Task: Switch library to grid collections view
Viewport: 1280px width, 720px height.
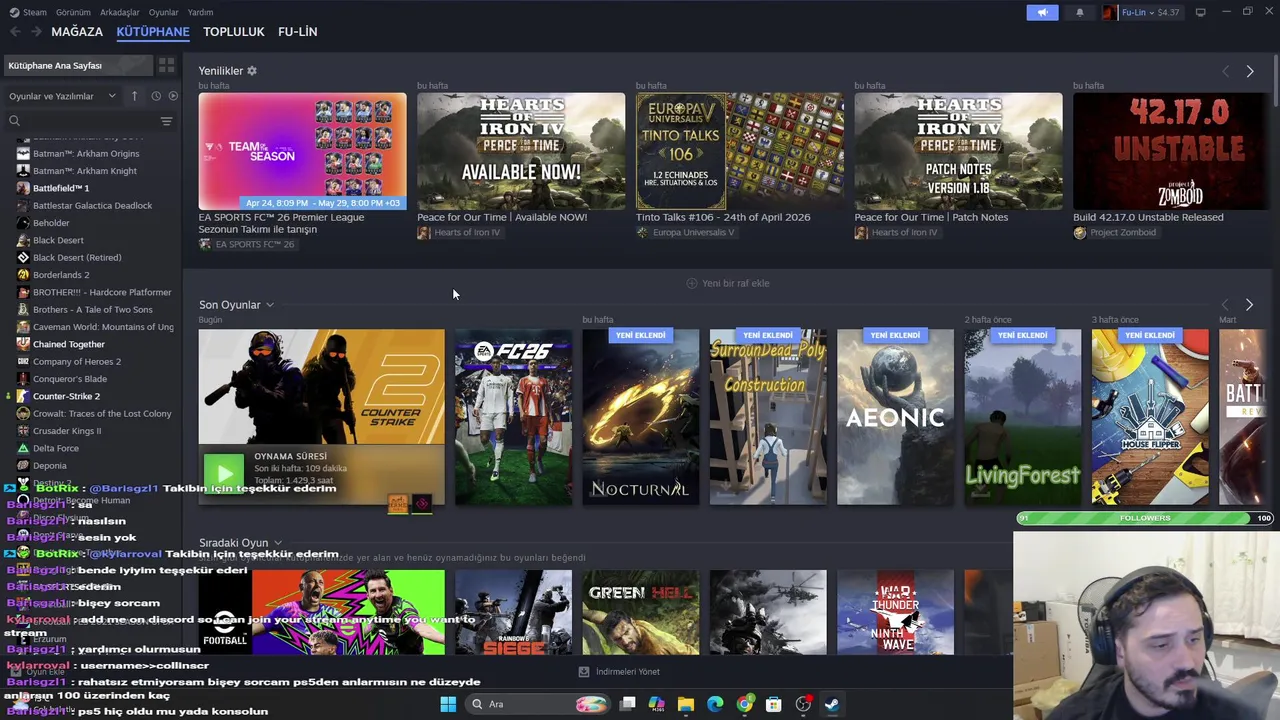Action: 166,65
